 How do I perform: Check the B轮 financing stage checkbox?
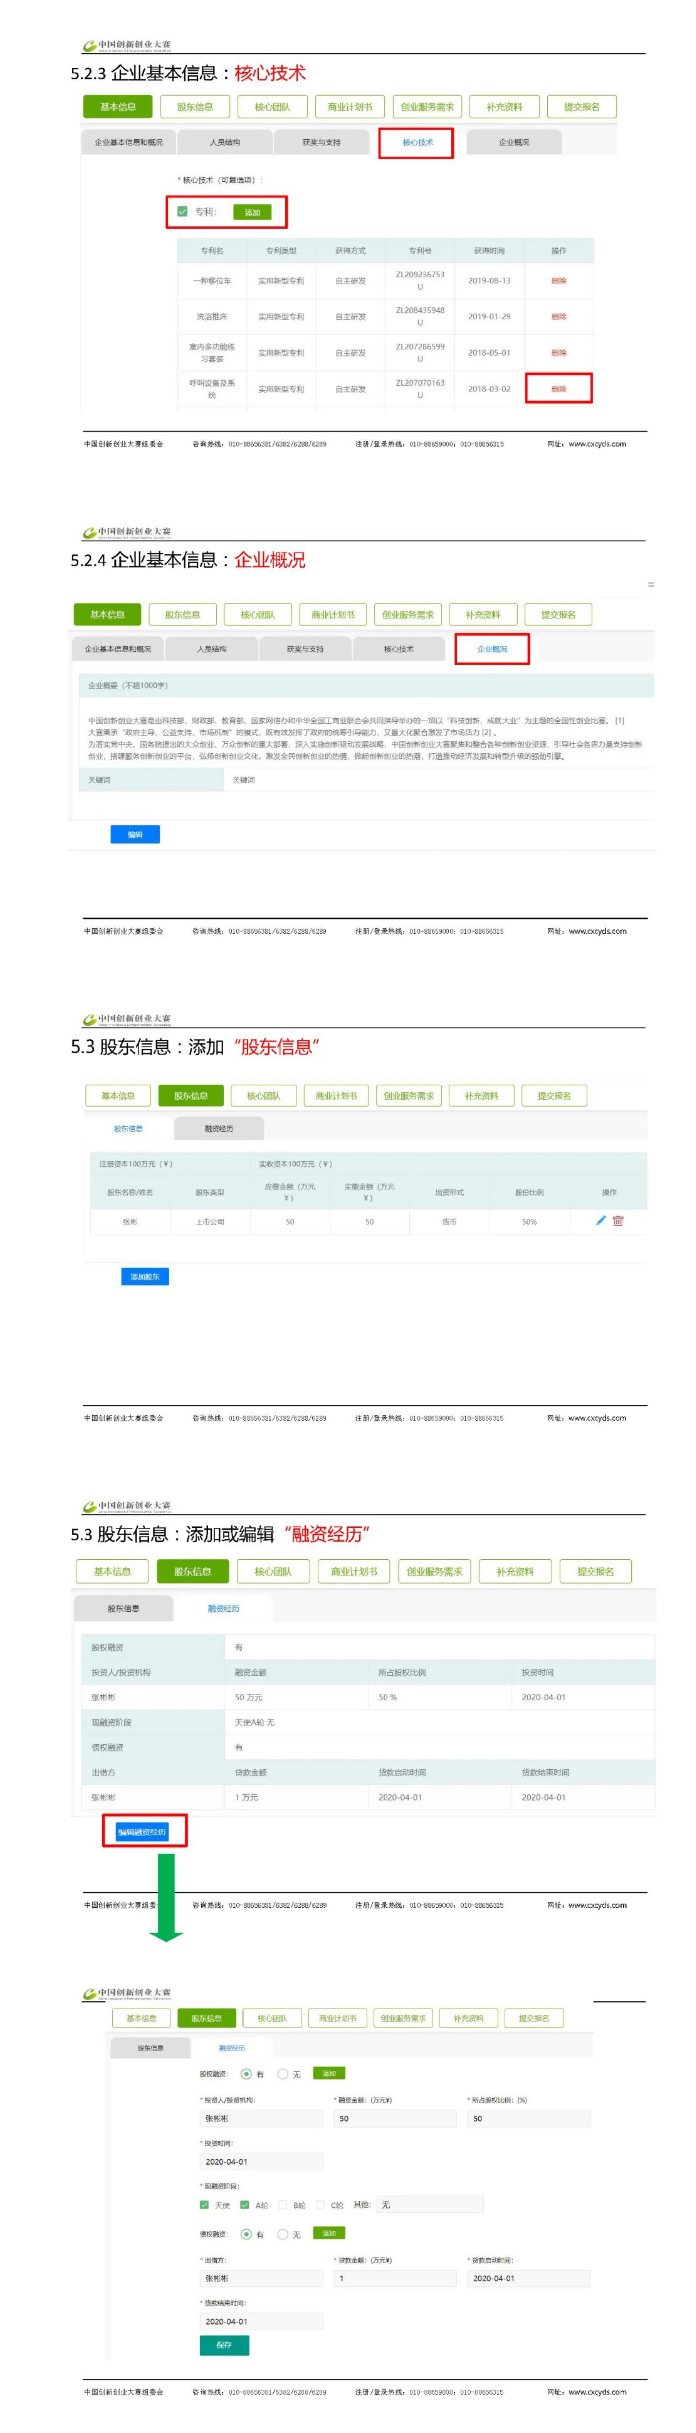(x=284, y=2204)
